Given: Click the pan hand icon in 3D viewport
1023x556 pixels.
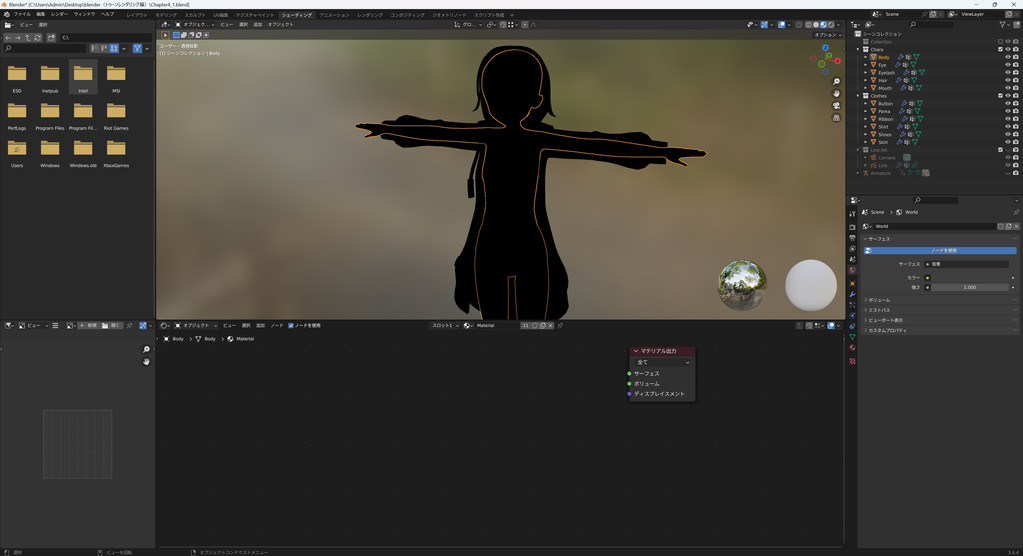Looking at the screenshot, I should (836, 93).
